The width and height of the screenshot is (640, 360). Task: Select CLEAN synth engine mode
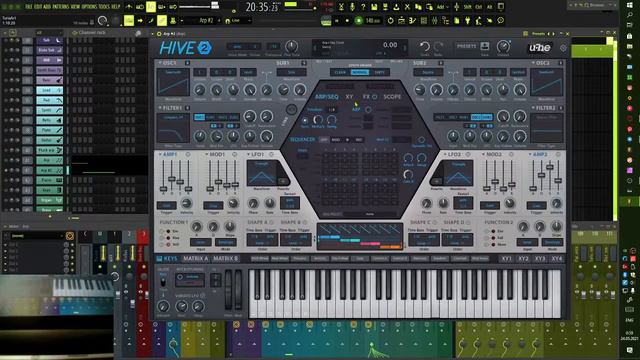coord(340,72)
